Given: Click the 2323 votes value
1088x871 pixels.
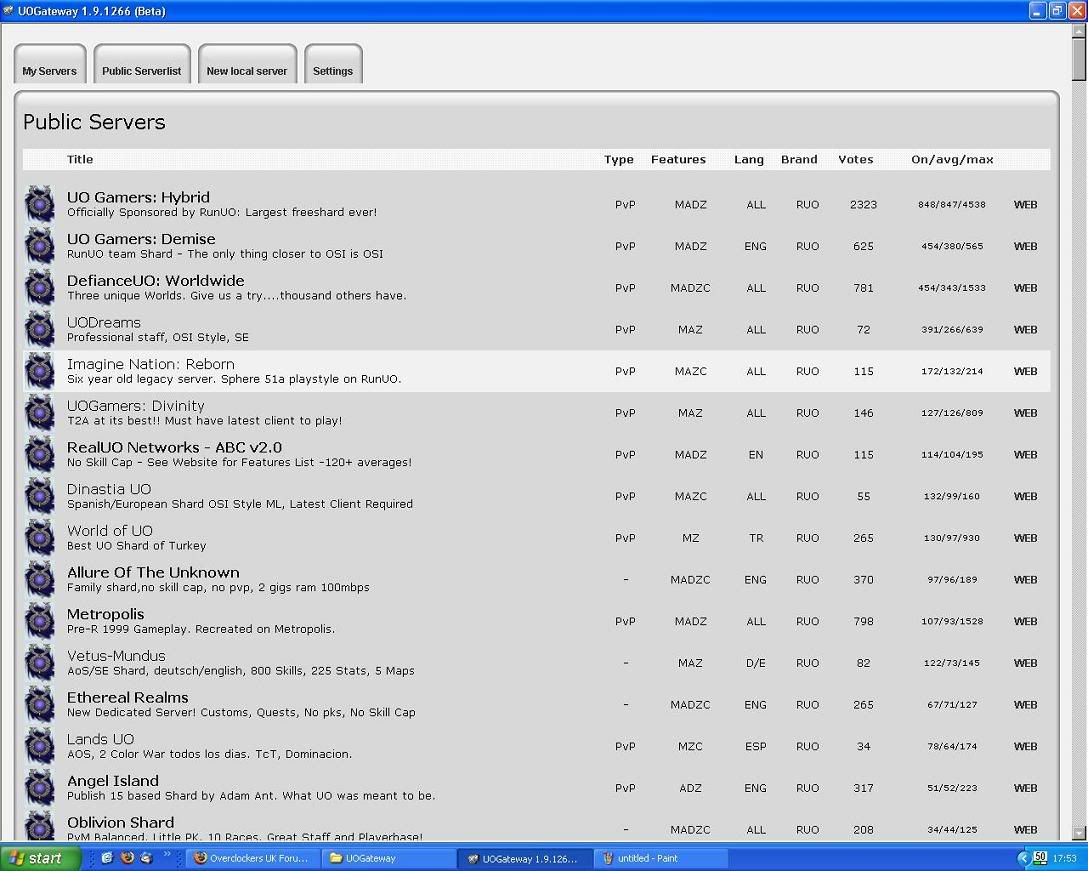Looking at the screenshot, I should 863,205.
